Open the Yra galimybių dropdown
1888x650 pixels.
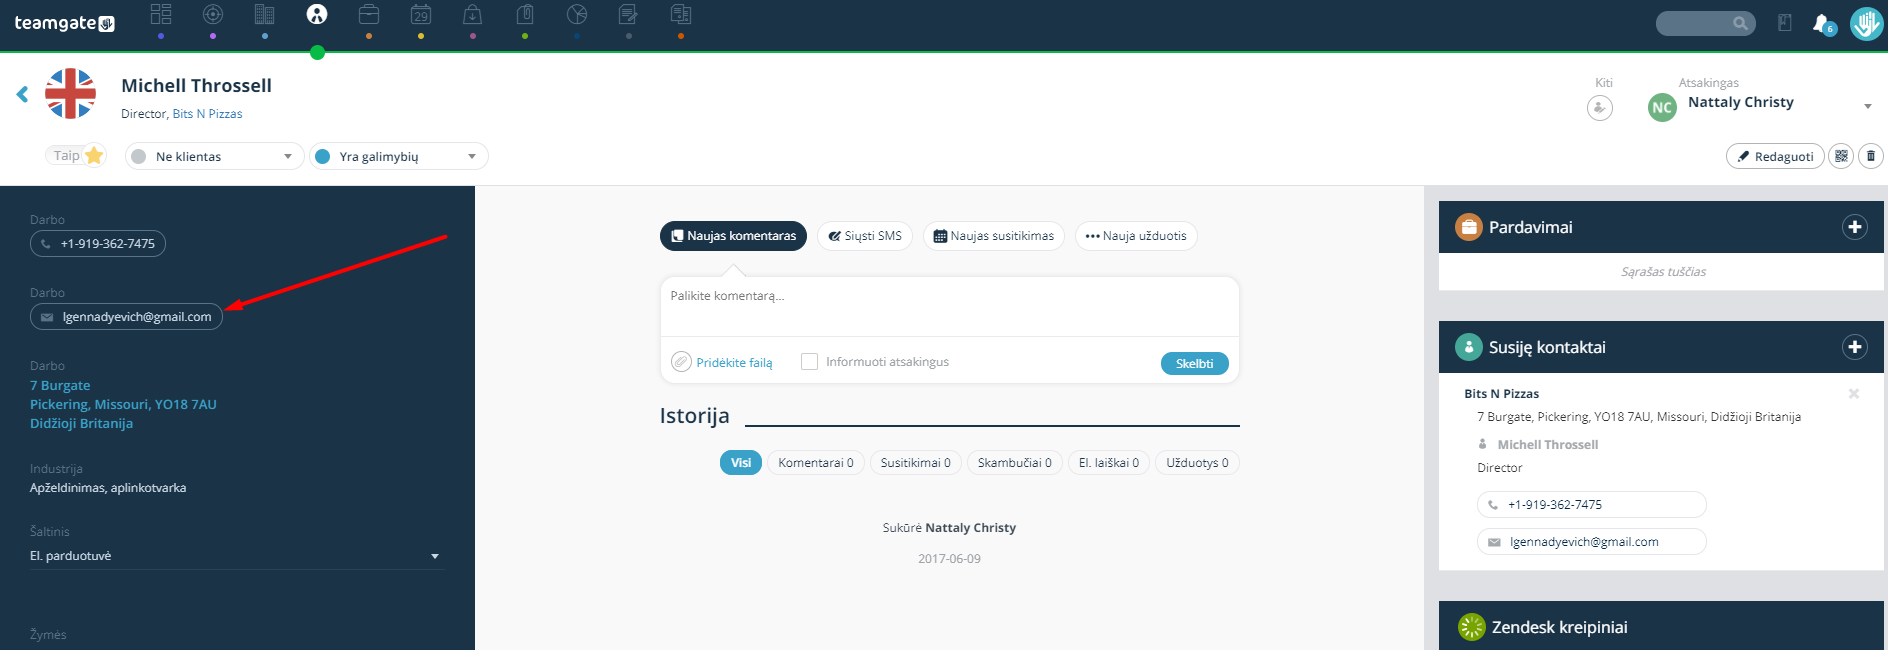pos(399,156)
